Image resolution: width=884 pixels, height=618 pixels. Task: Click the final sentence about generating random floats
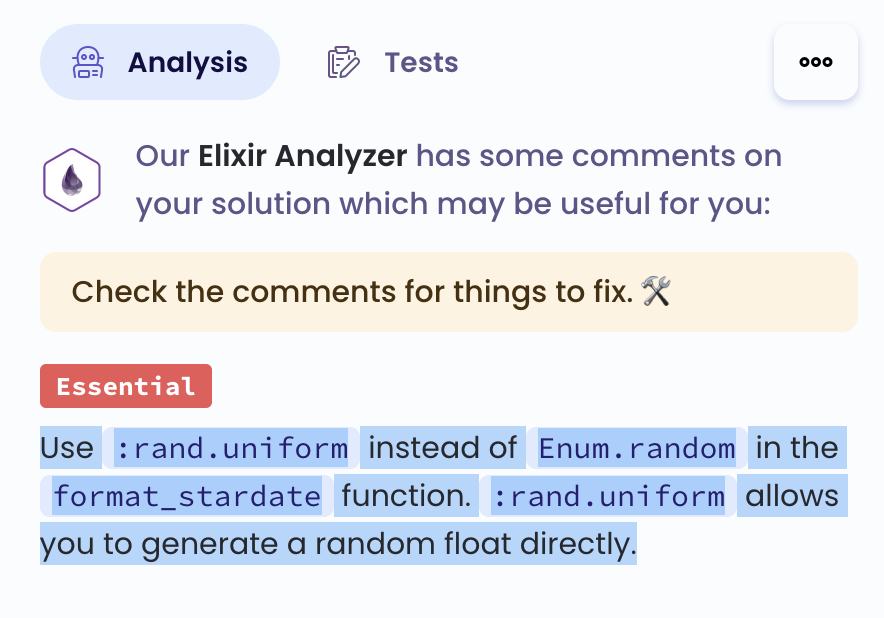[x=337, y=543]
